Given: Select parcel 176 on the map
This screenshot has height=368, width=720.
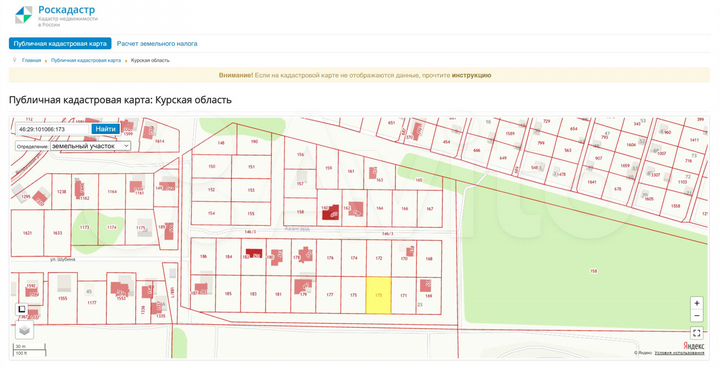Looking at the screenshot, I should 330,258.
